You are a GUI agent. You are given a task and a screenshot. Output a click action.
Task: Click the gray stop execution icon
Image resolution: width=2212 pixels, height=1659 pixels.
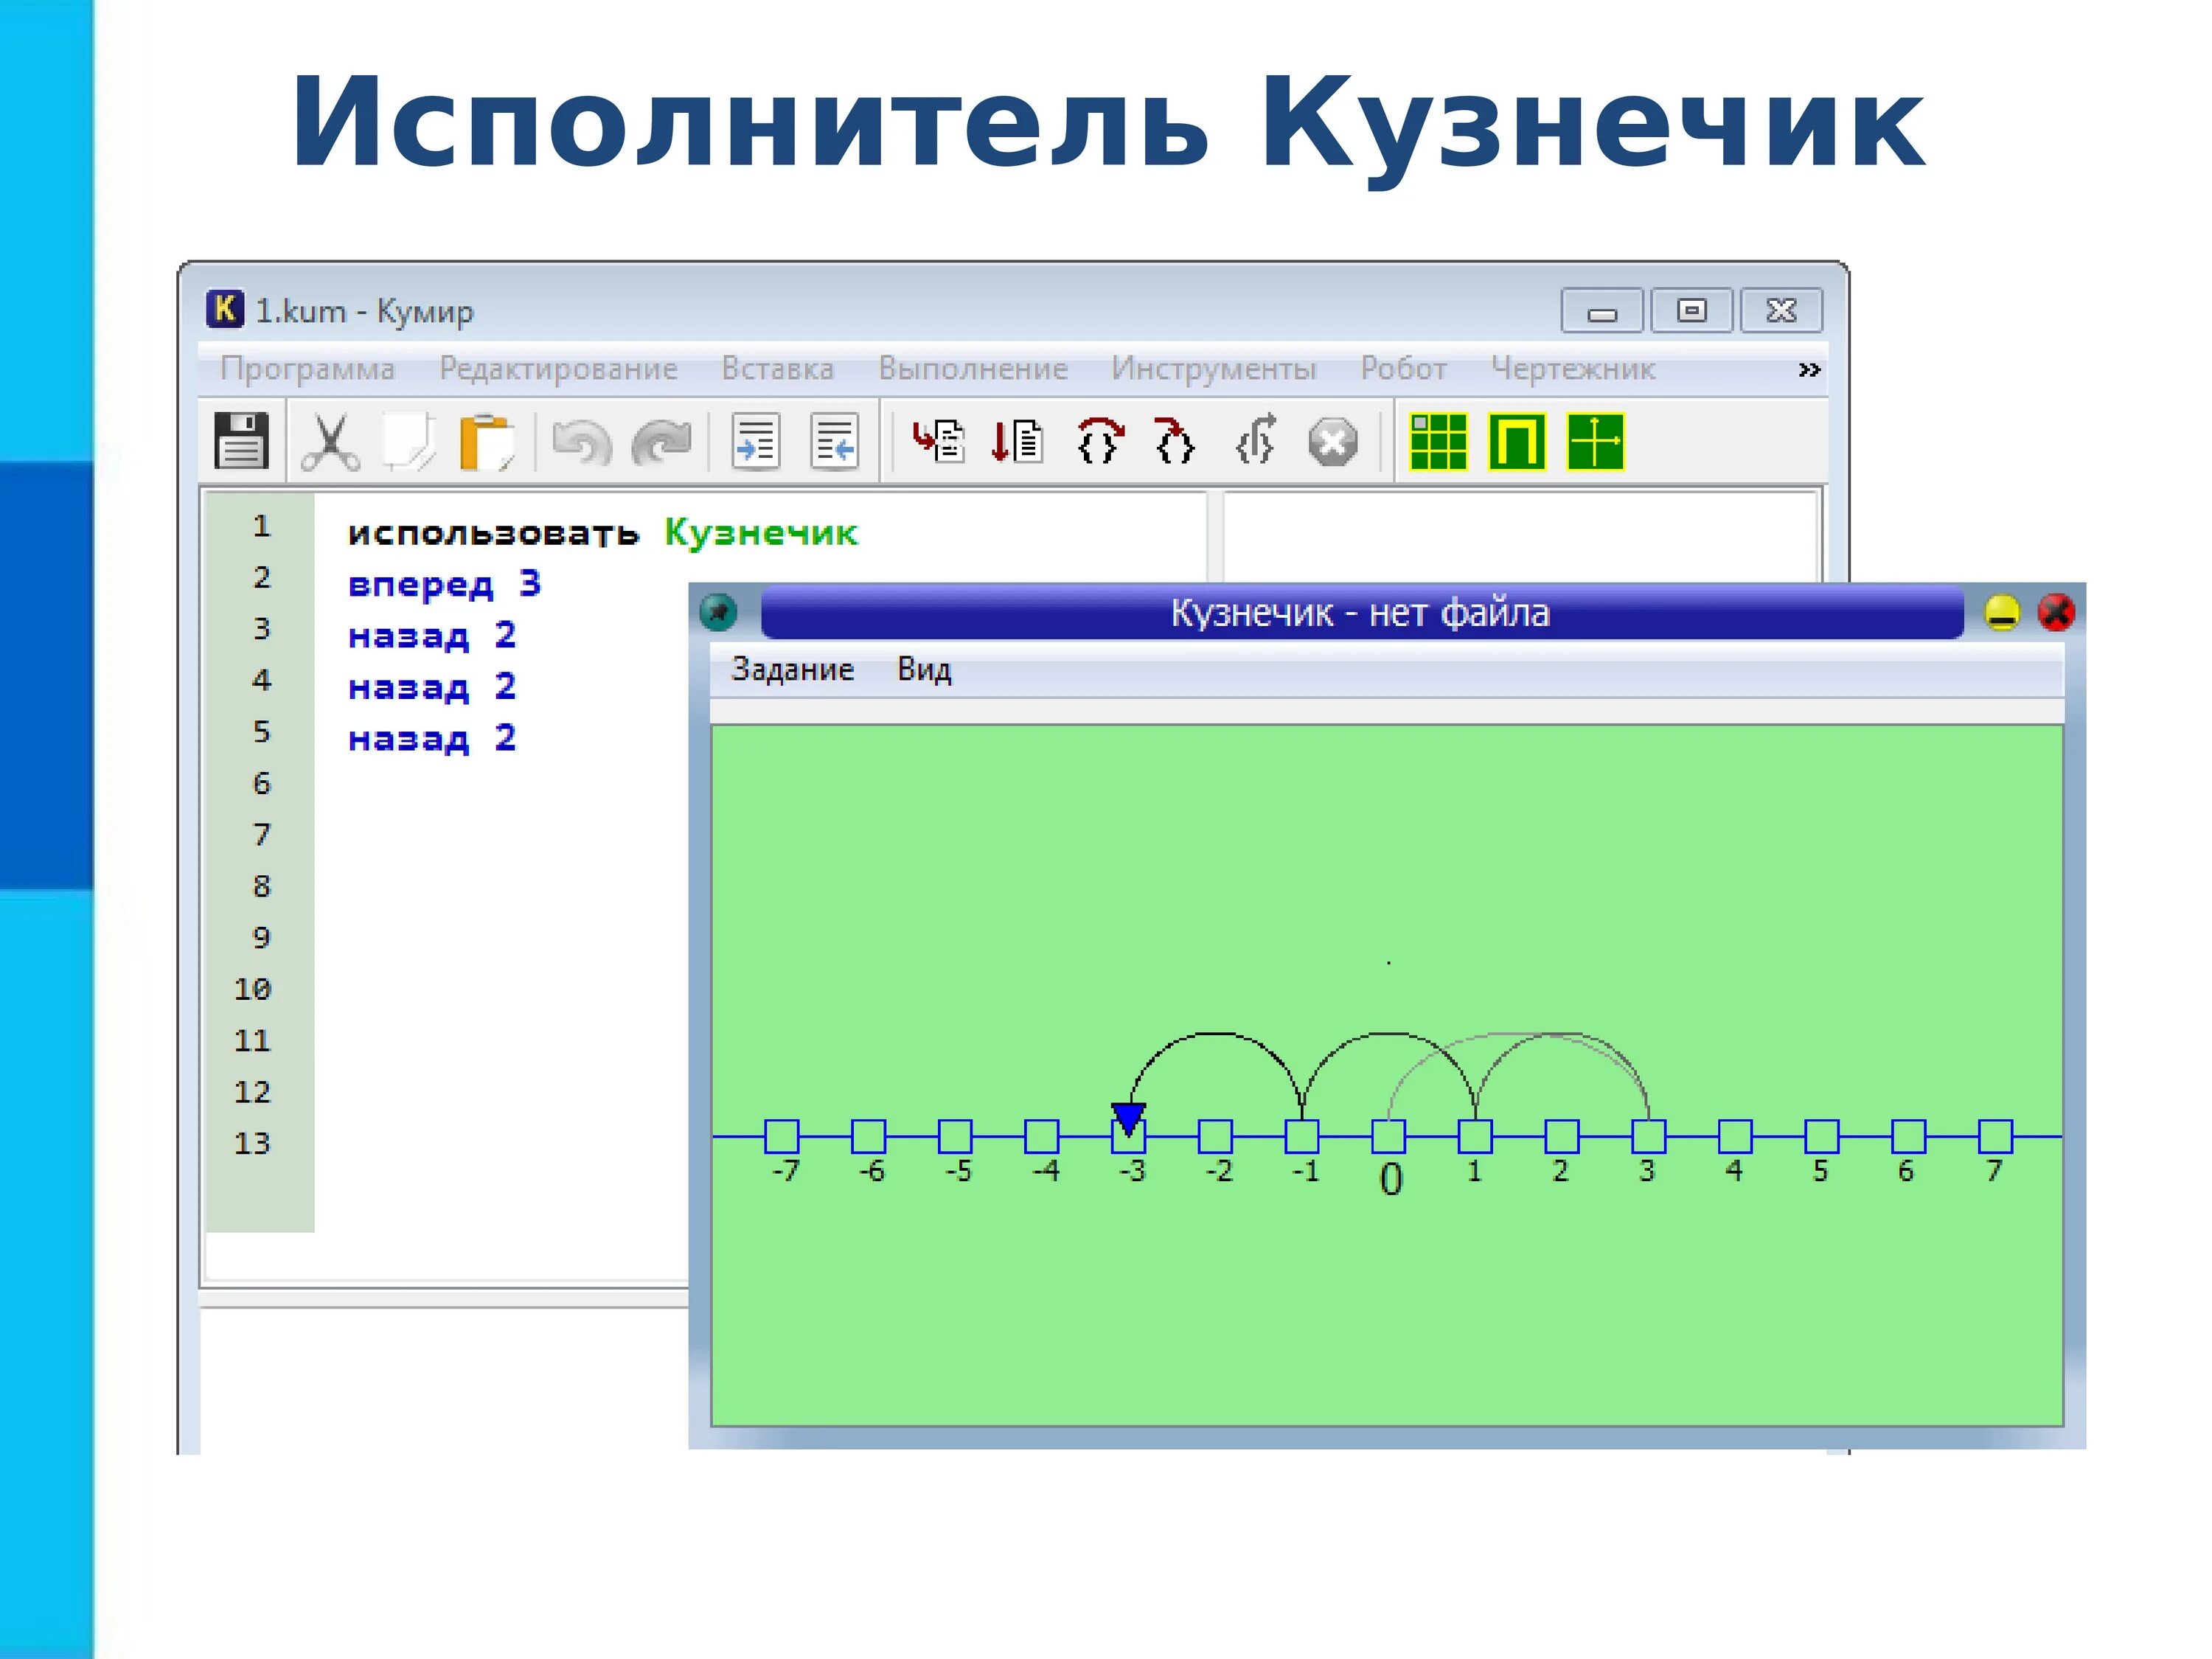tap(1332, 442)
